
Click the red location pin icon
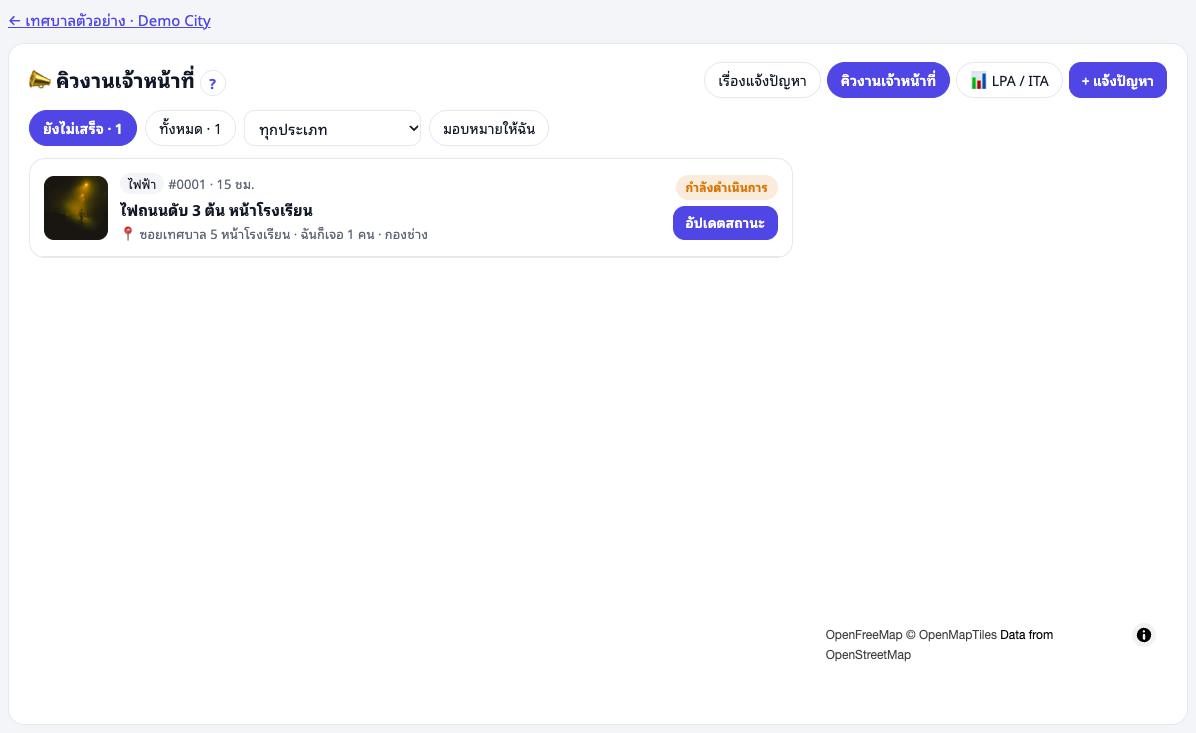point(127,233)
